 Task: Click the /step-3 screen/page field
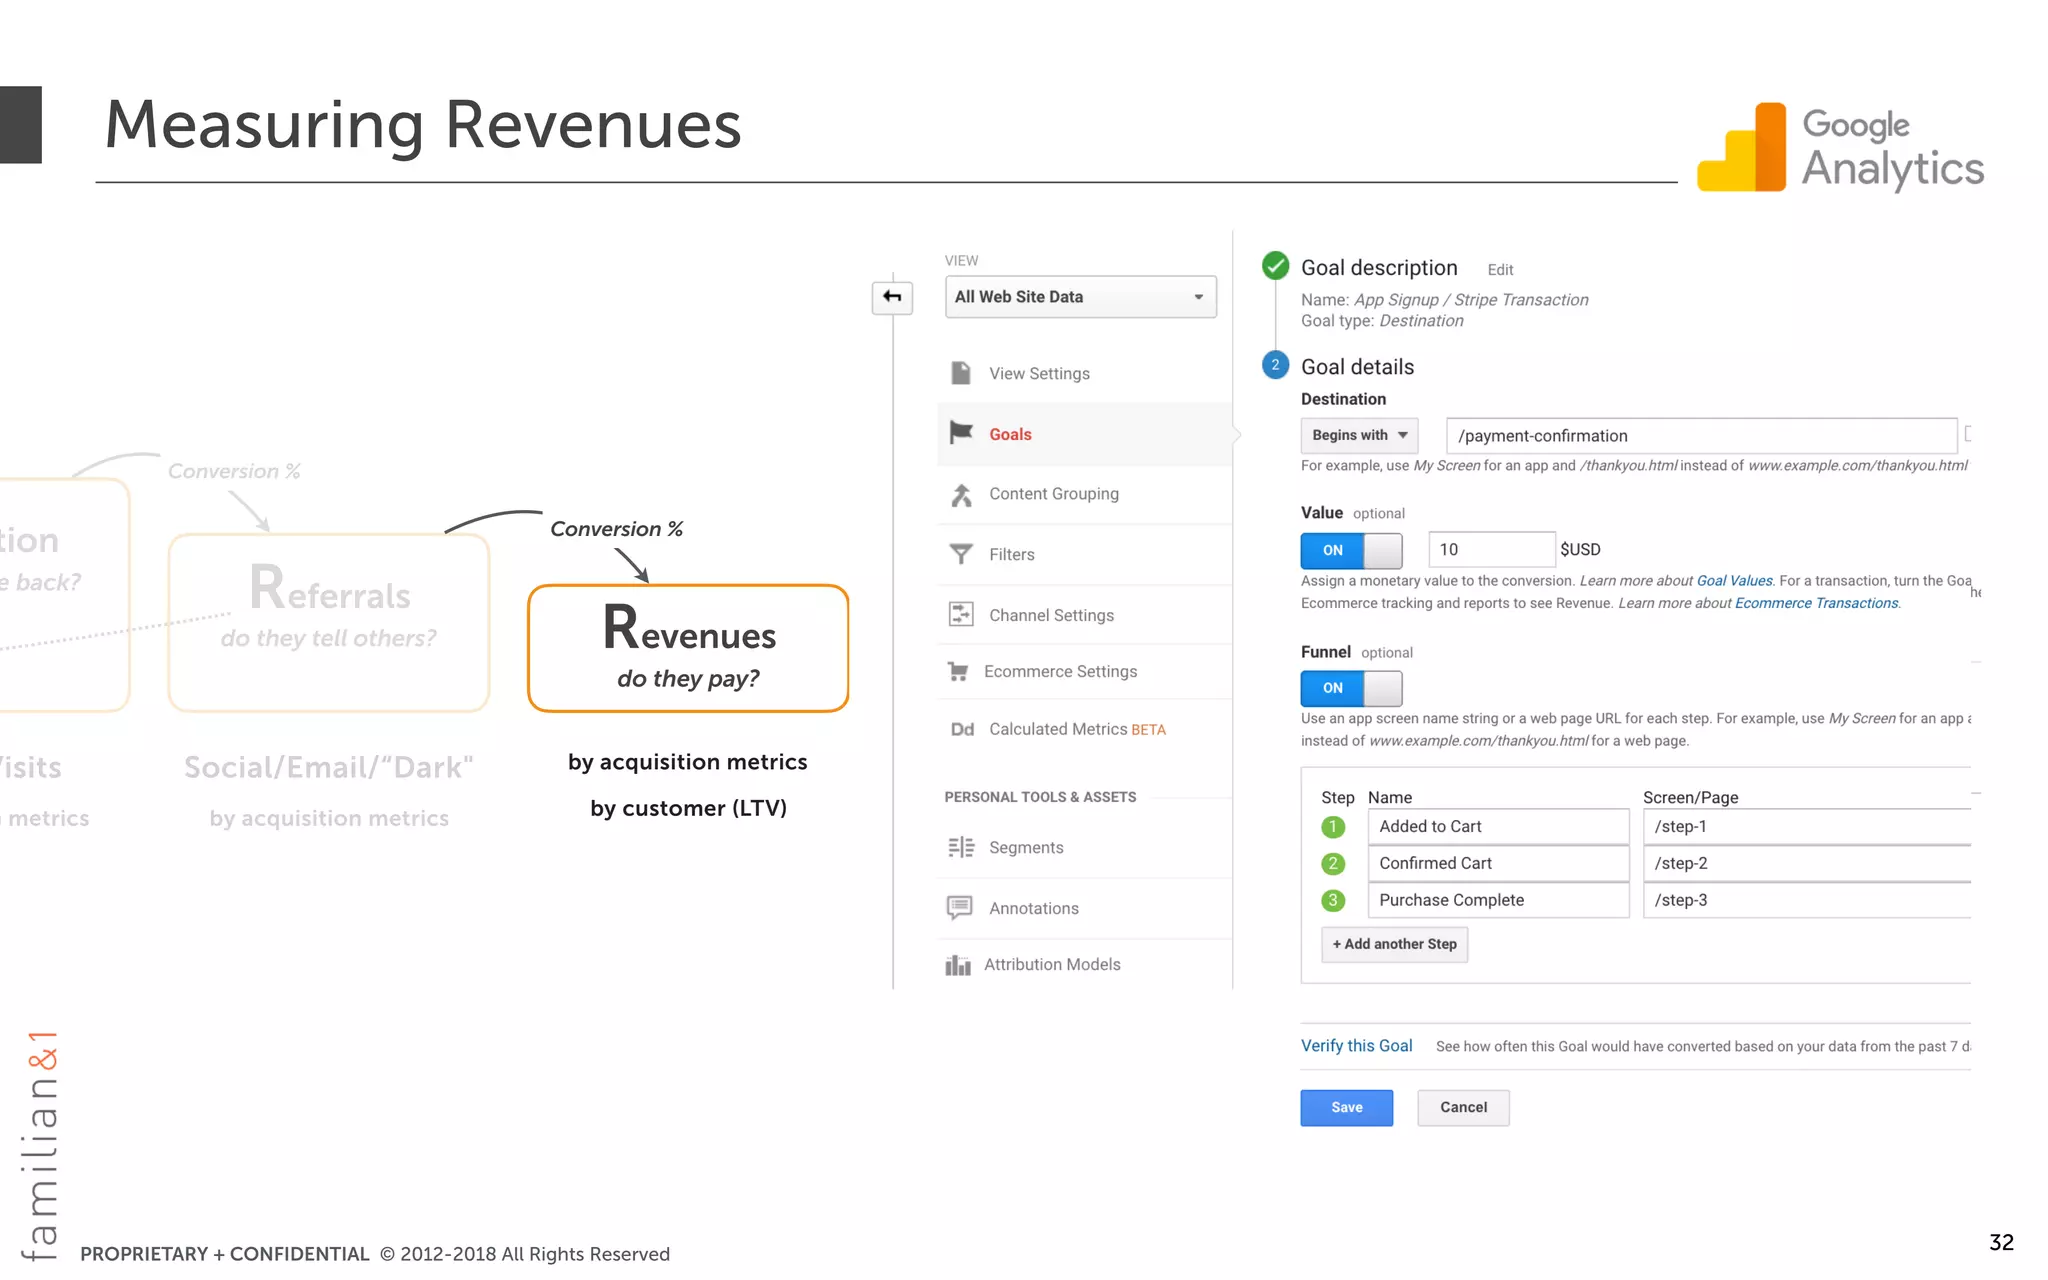click(1806, 900)
